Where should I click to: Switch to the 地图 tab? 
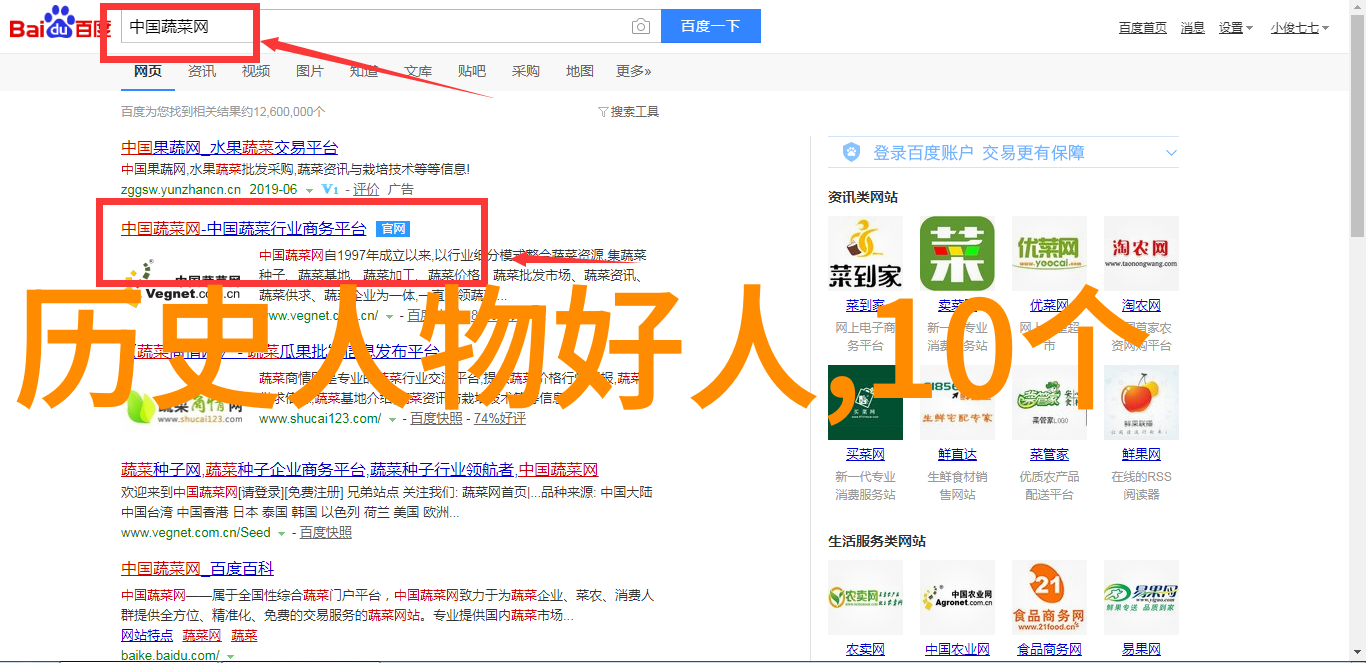point(580,71)
